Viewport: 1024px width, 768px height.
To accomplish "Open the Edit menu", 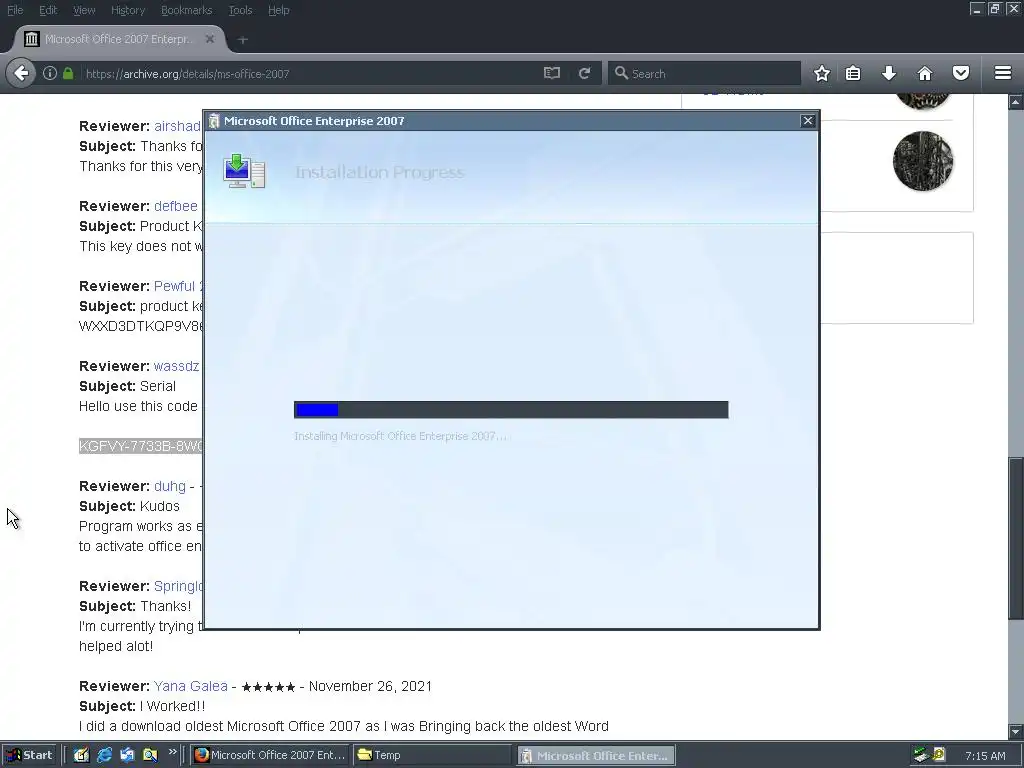I will coord(48,10).
